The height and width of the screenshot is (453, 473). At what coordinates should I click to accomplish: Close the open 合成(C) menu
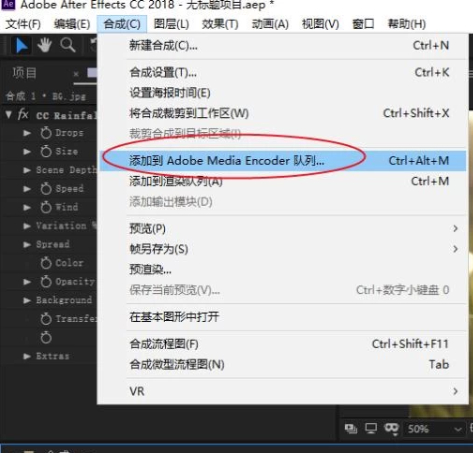122,24
